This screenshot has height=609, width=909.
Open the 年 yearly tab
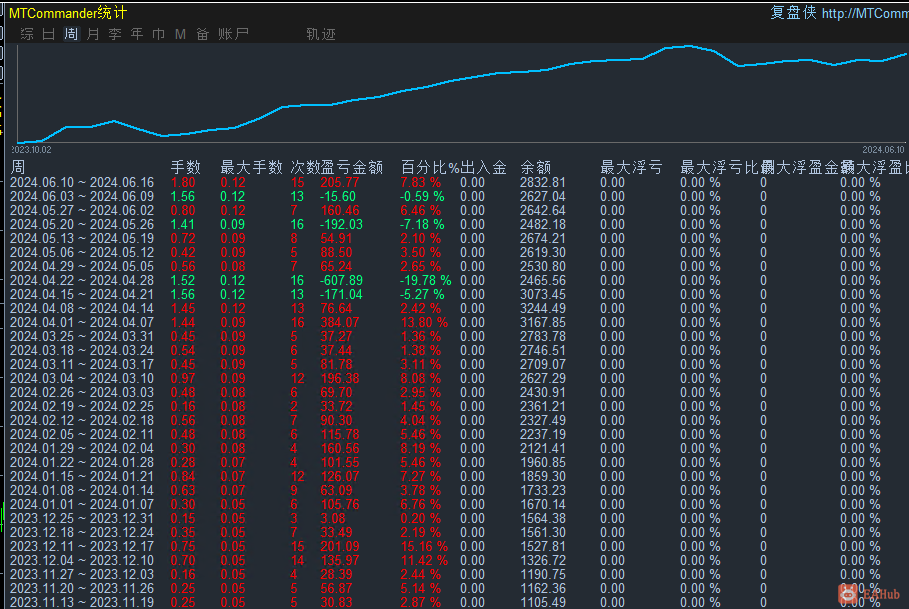point(137,34)
